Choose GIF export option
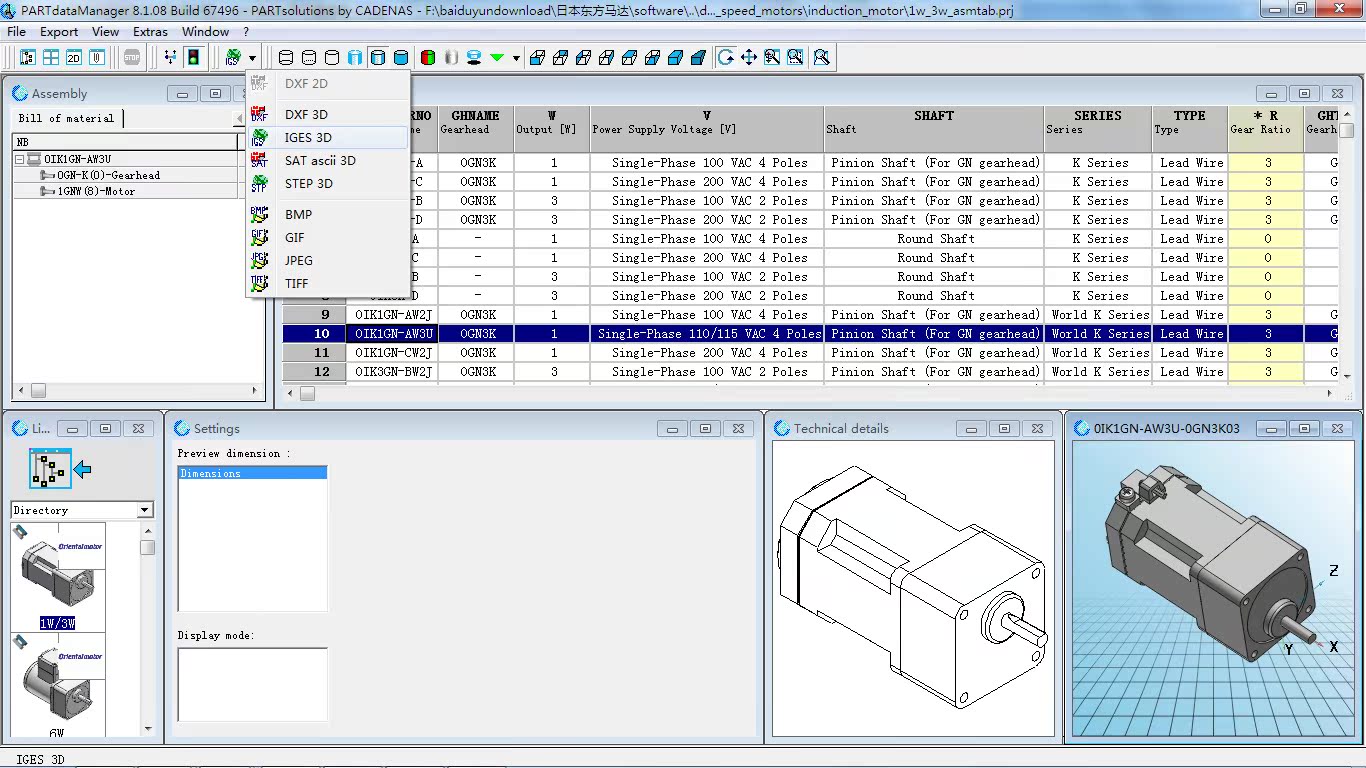 [x=328, y=237]
